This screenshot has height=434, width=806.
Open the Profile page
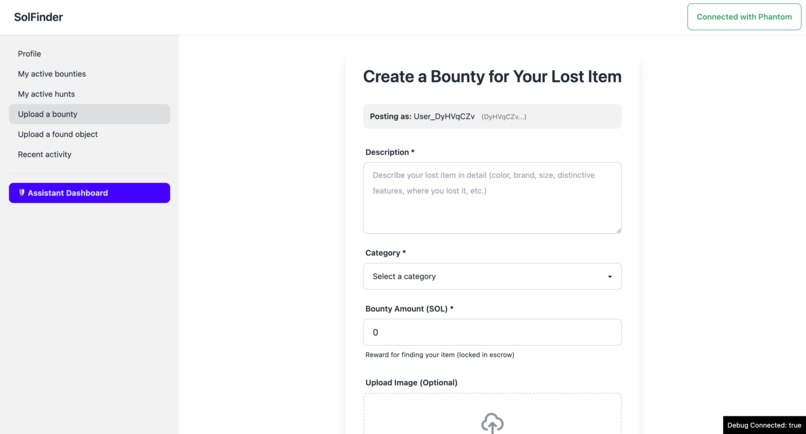click(30, 54)
